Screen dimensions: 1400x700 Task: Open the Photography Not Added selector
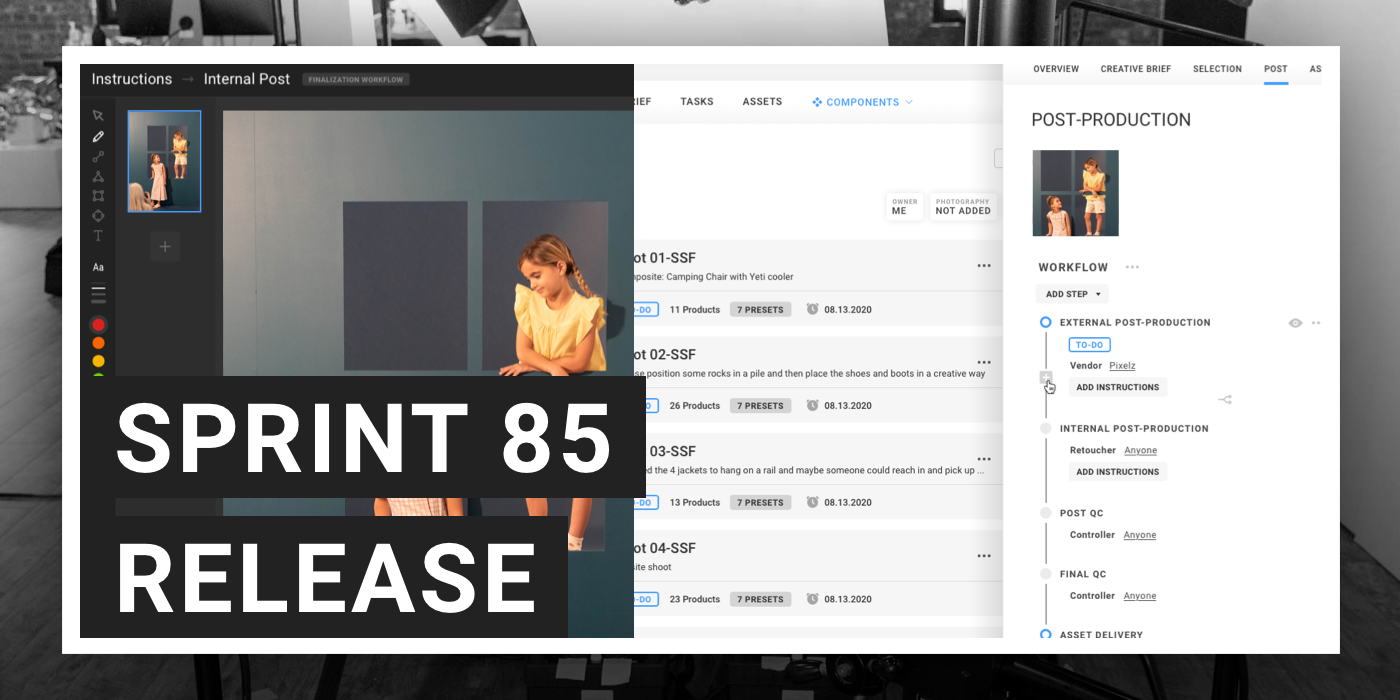pyautogui.click(x=963, y=206)
